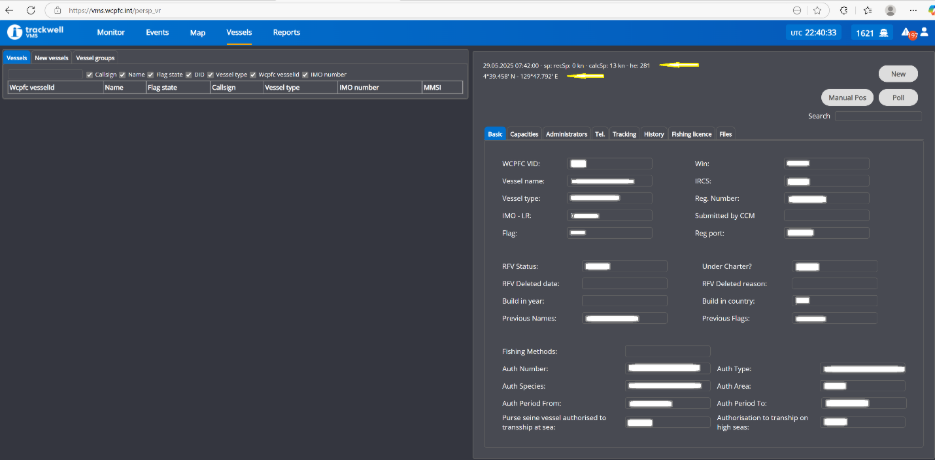Screen dimensions: 936x460
Task: Sort by IMO number column header
Action: 379,87
